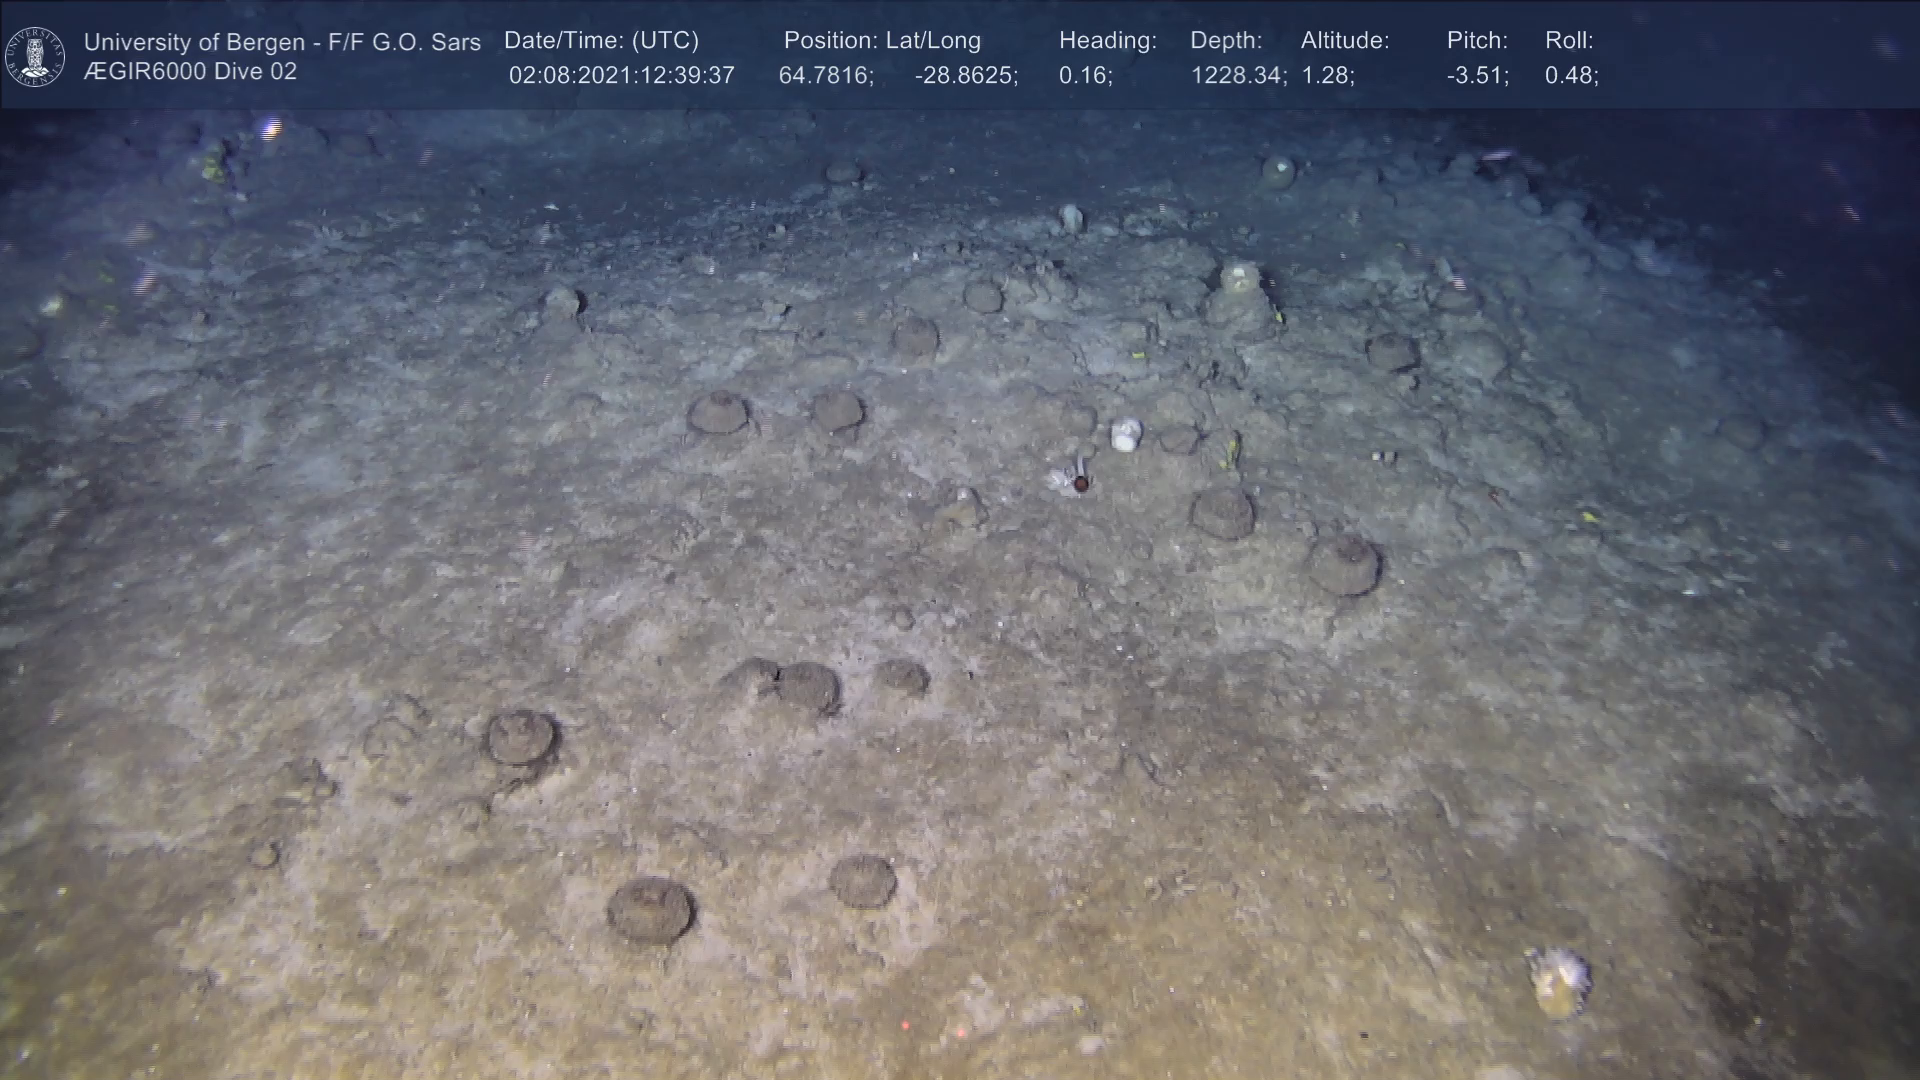Click the ÆGIR6000 Dive 02 label

190,72
